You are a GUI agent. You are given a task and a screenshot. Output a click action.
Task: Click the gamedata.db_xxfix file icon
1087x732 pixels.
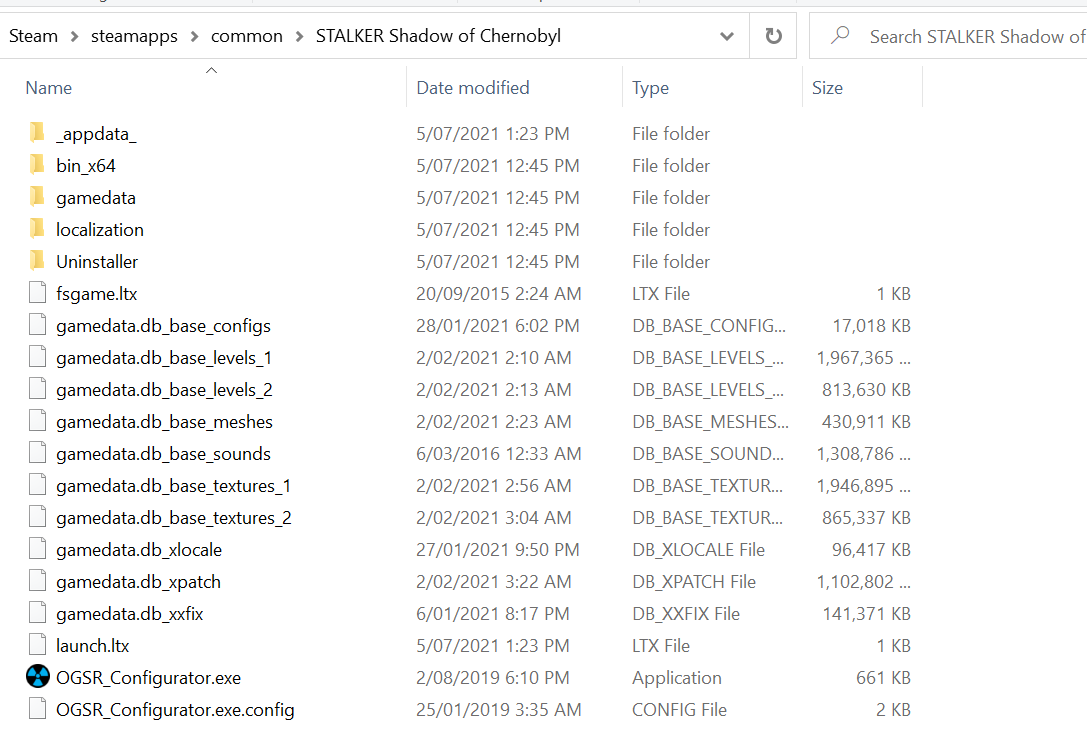(x=37, y=613)
